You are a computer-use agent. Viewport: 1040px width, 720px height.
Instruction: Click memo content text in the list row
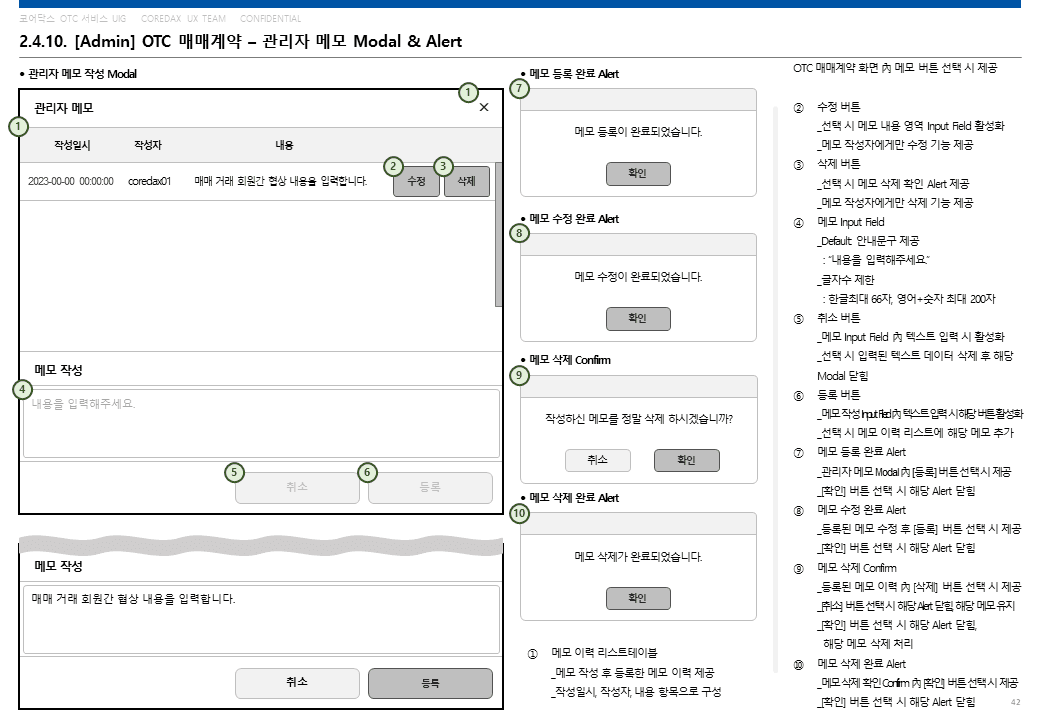(281, 181)
